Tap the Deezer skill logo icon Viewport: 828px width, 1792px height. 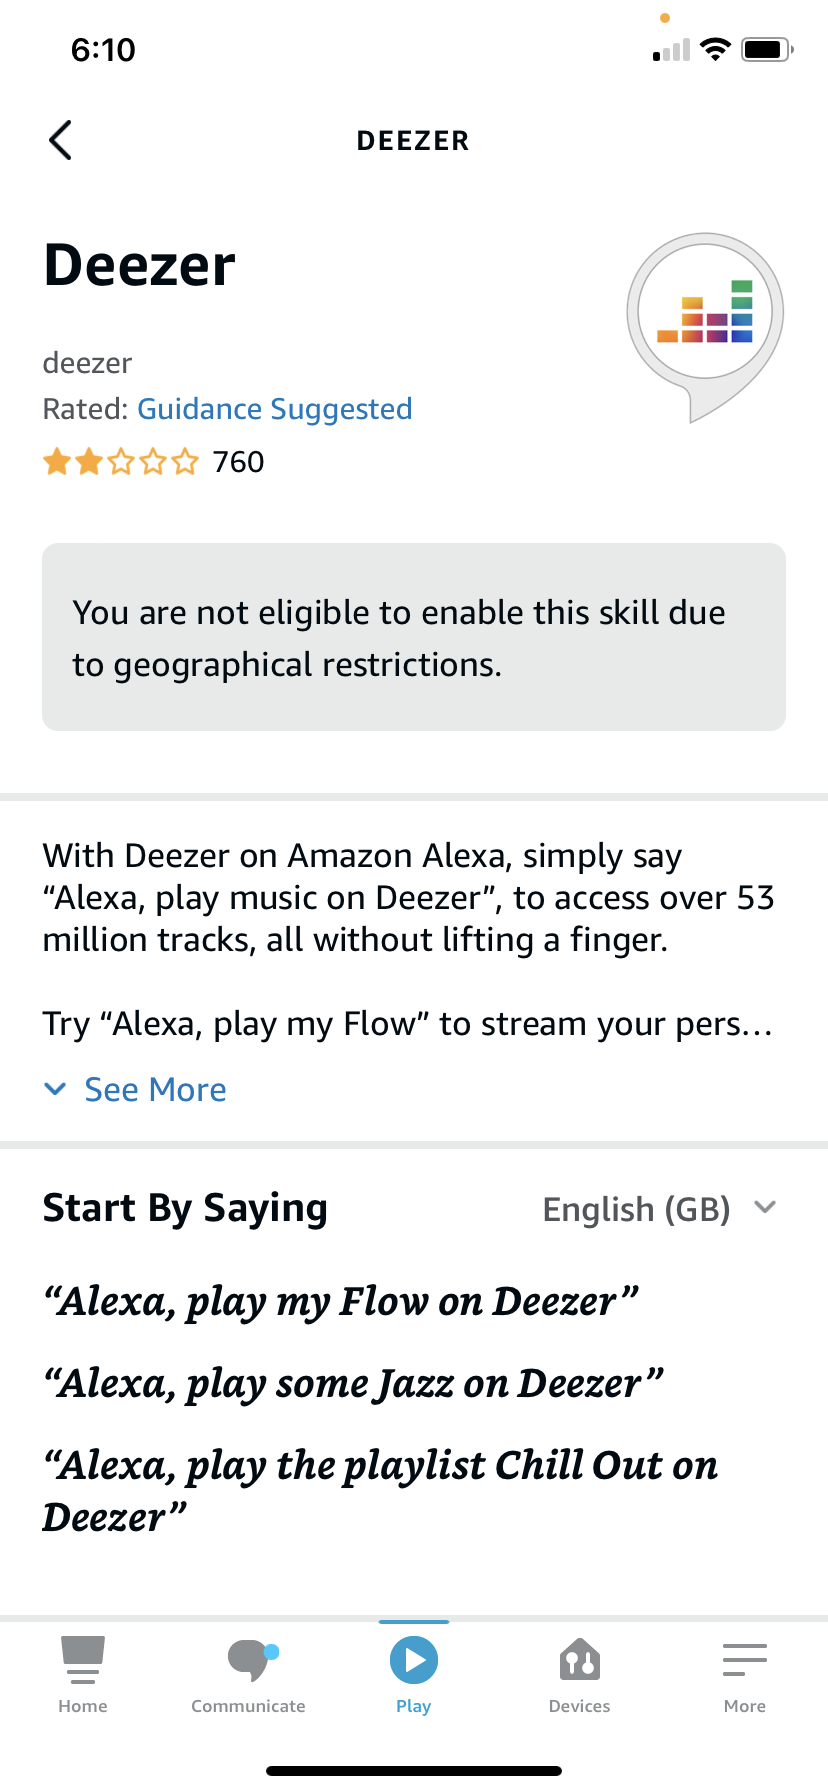705,315
